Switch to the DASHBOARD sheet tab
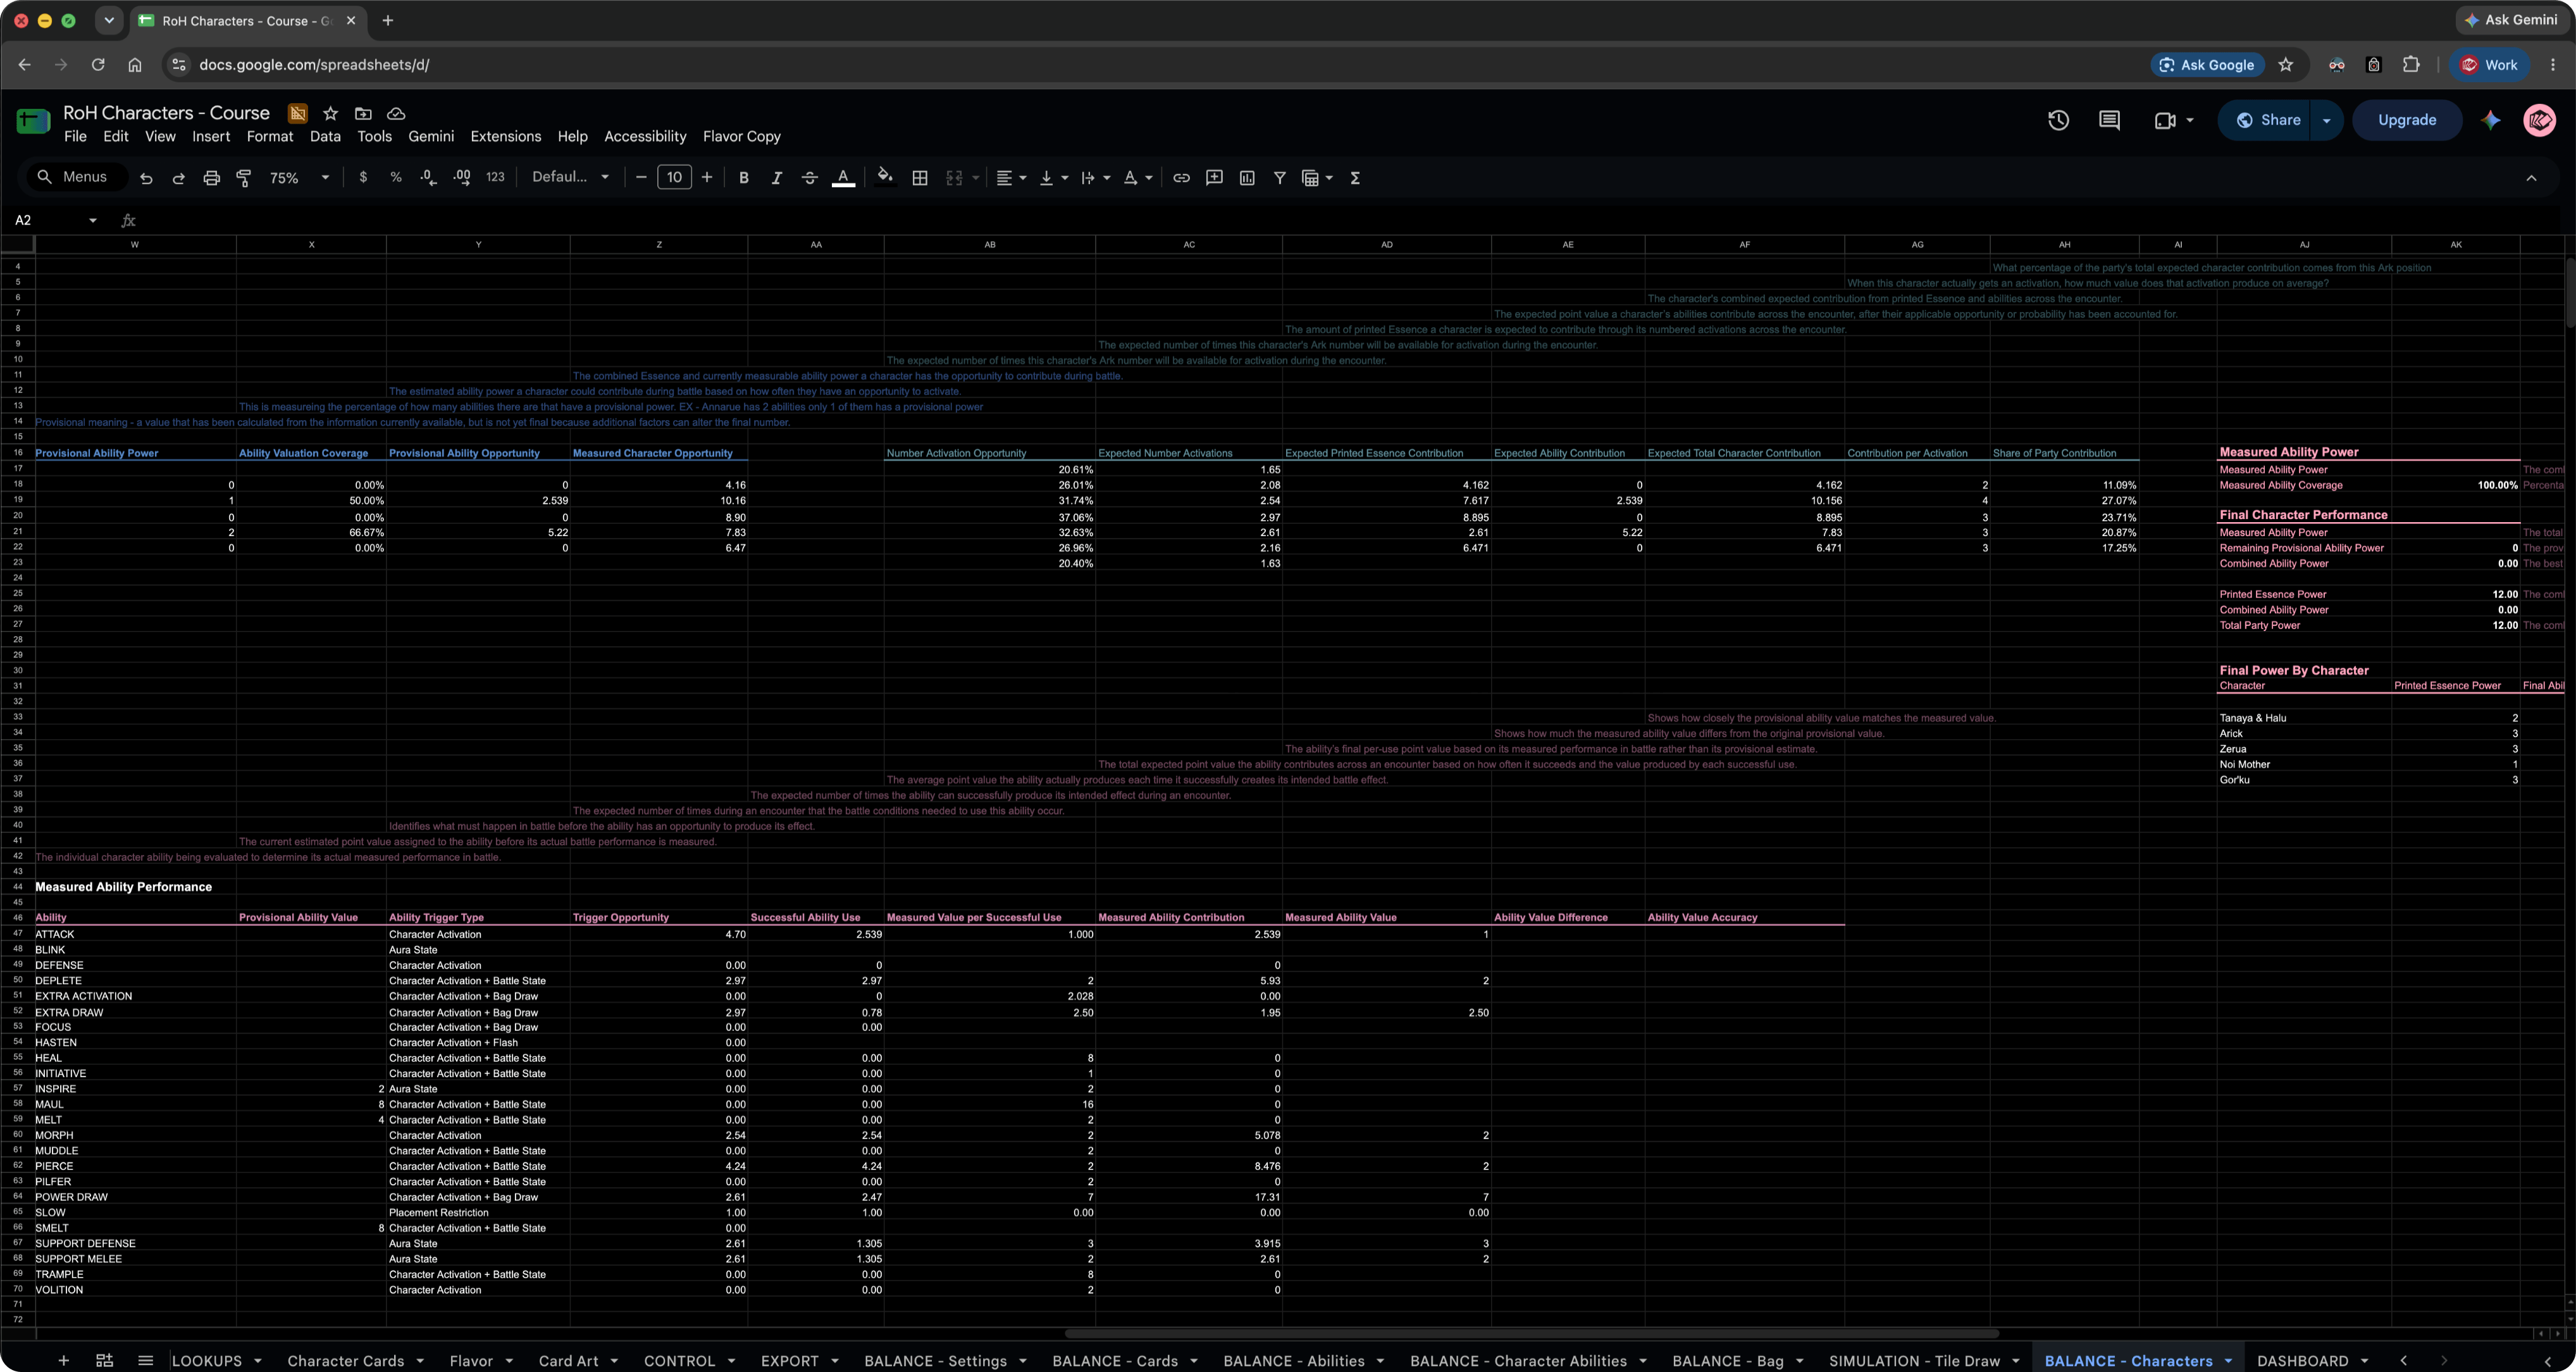 click(2302, 1360)
